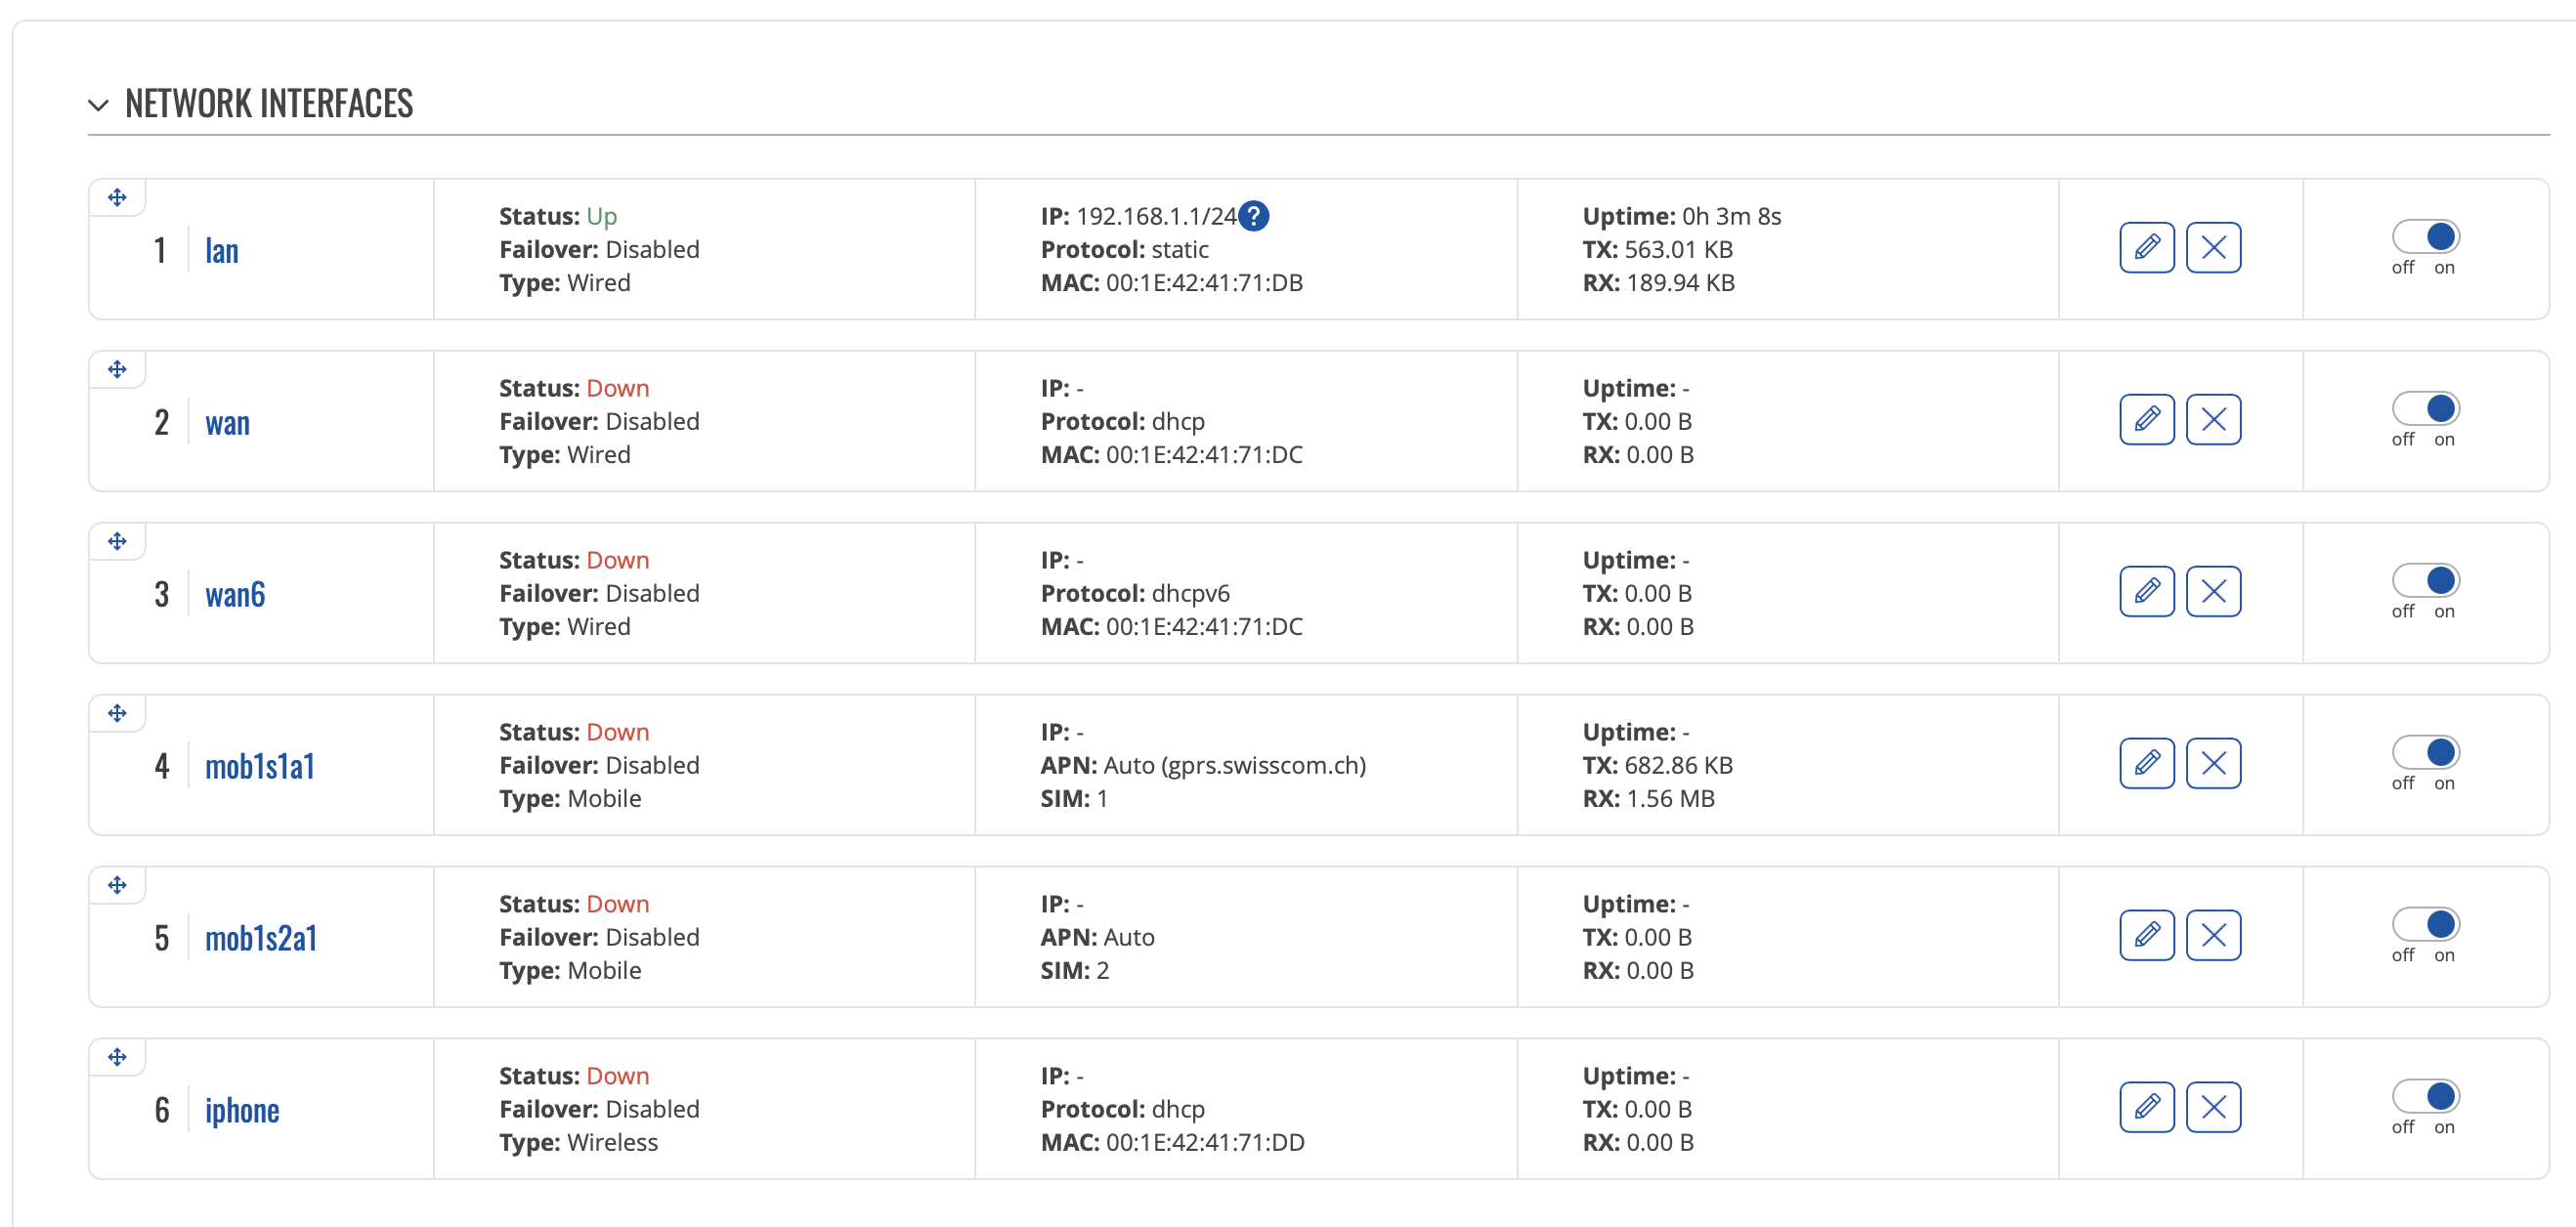This screenshot has width=2576, height=1227.
Task: Click the wan interface name link
Action: (227, 423)
